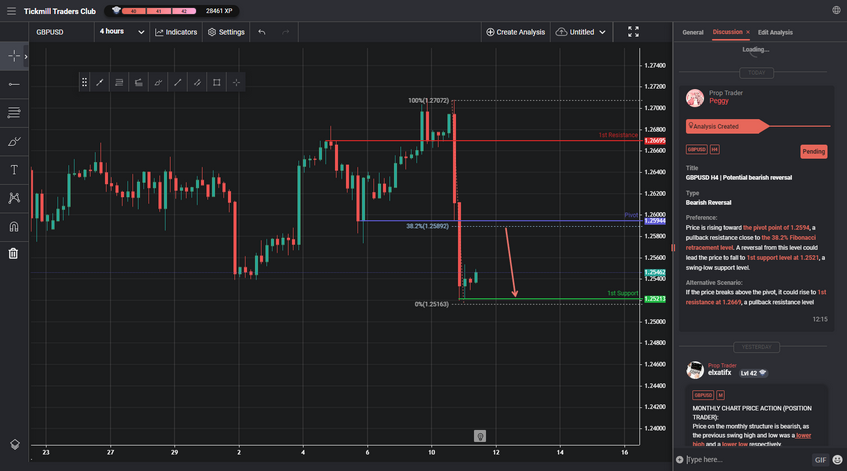
Task: Click the add attachment plus icon
Action: point(680,460)
